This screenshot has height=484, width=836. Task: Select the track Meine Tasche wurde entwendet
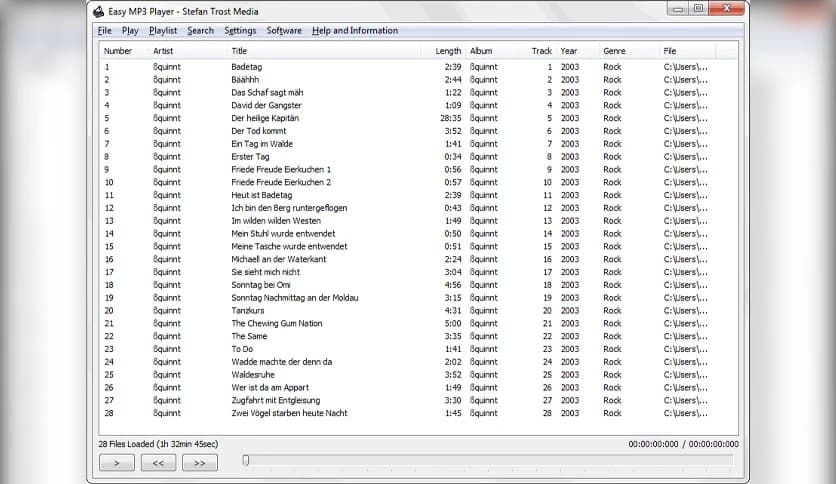[289, 246]
